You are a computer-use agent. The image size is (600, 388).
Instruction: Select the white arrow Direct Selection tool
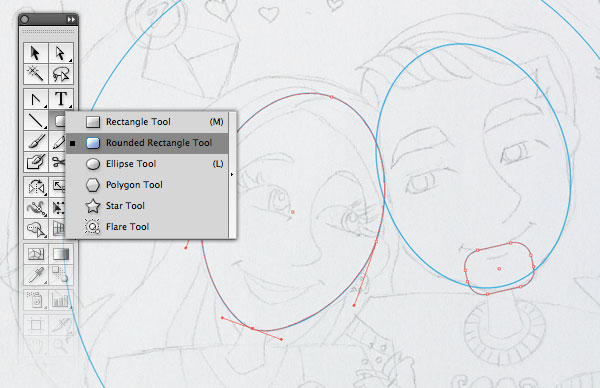pos(60,53)
